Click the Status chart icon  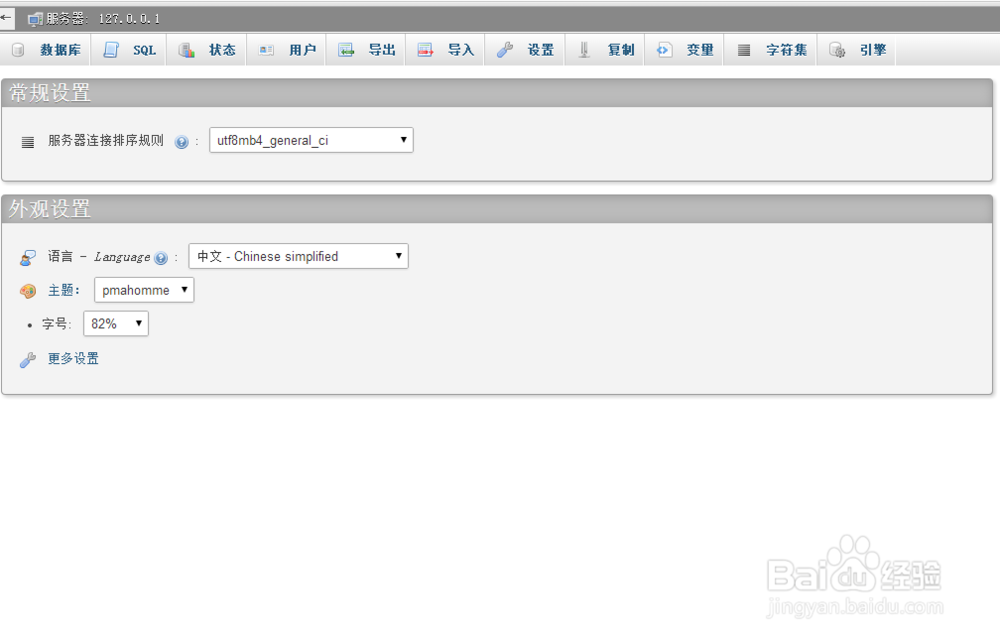186,50
